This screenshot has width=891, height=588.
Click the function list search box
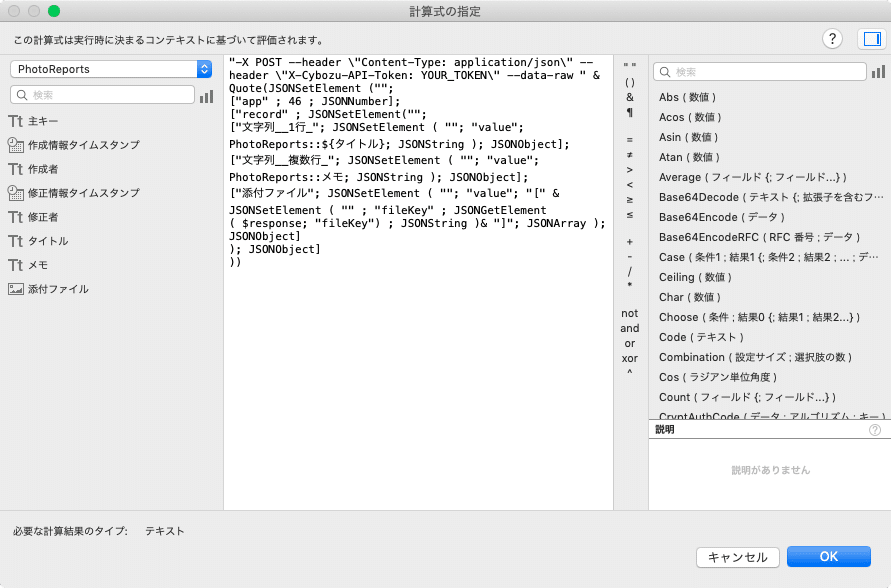760,72
